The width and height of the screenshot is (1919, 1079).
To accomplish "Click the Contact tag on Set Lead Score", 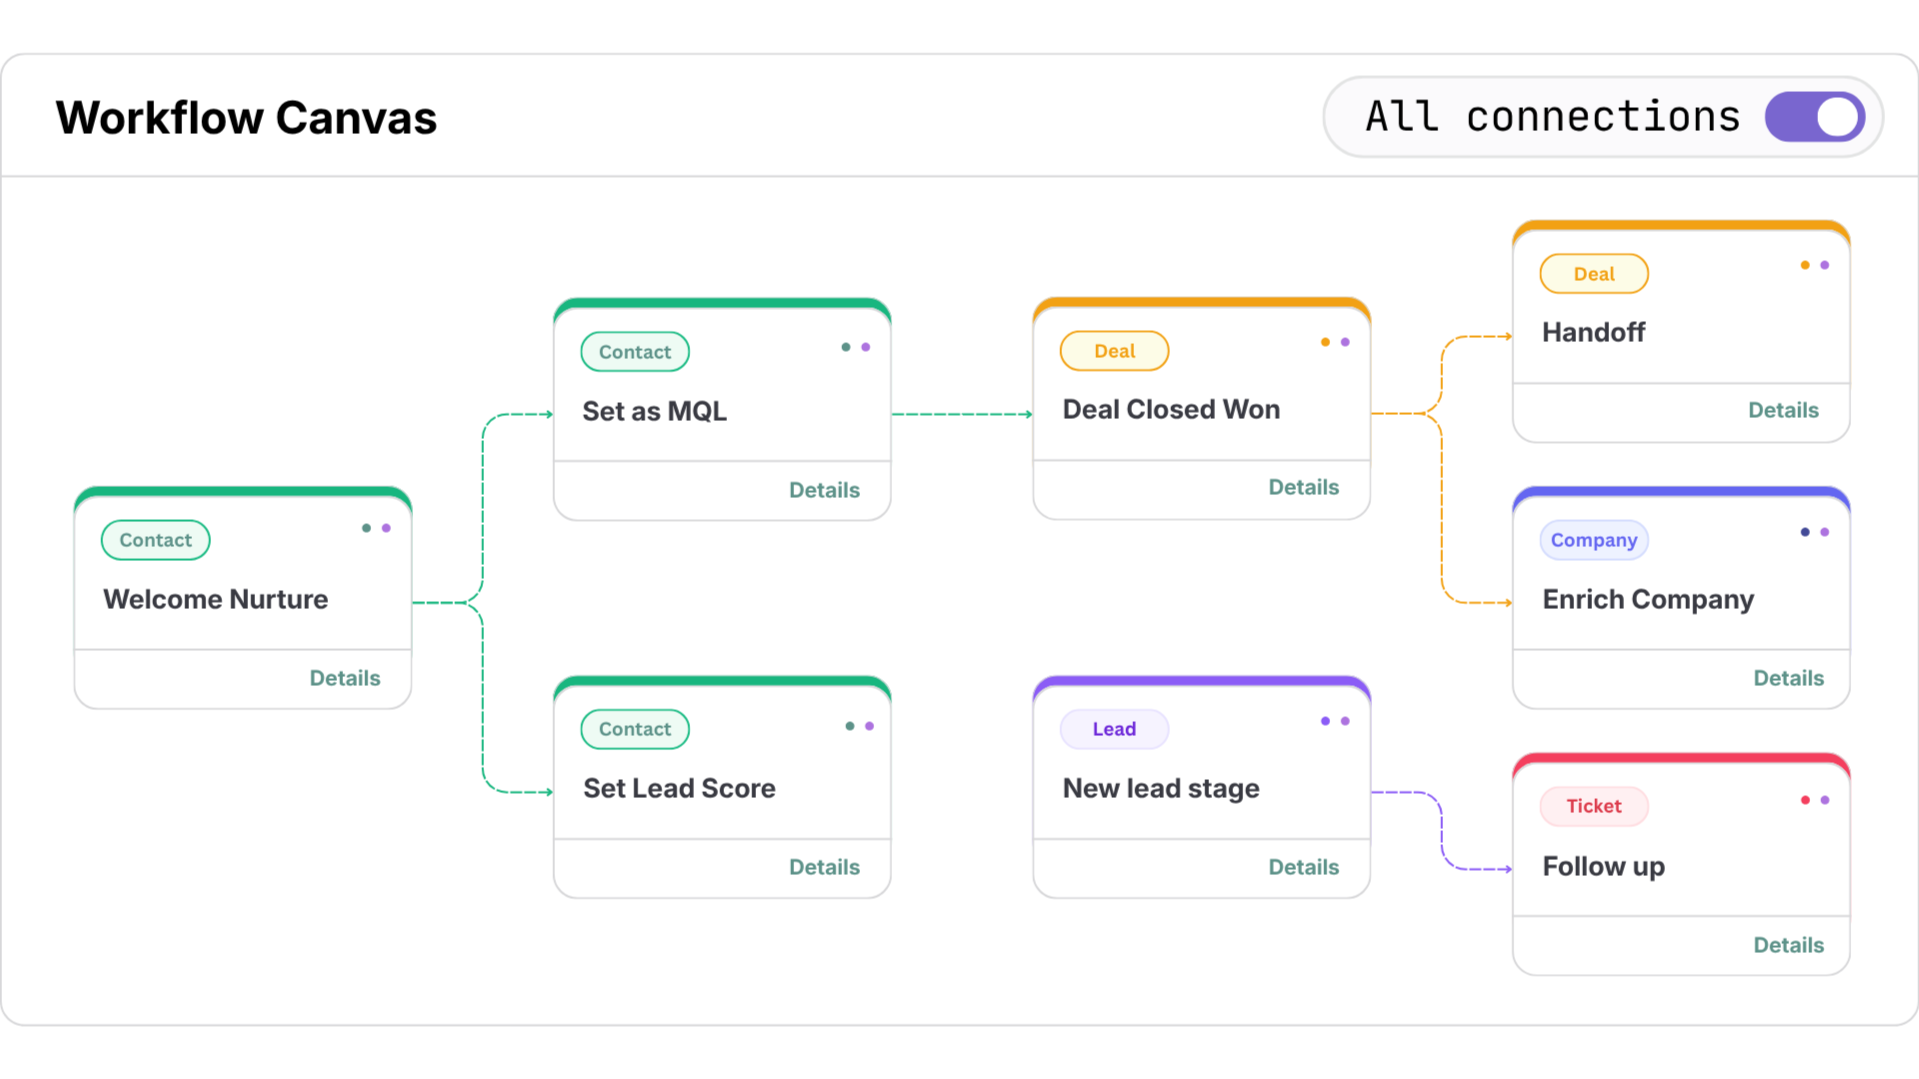I will tap(635, 729).
